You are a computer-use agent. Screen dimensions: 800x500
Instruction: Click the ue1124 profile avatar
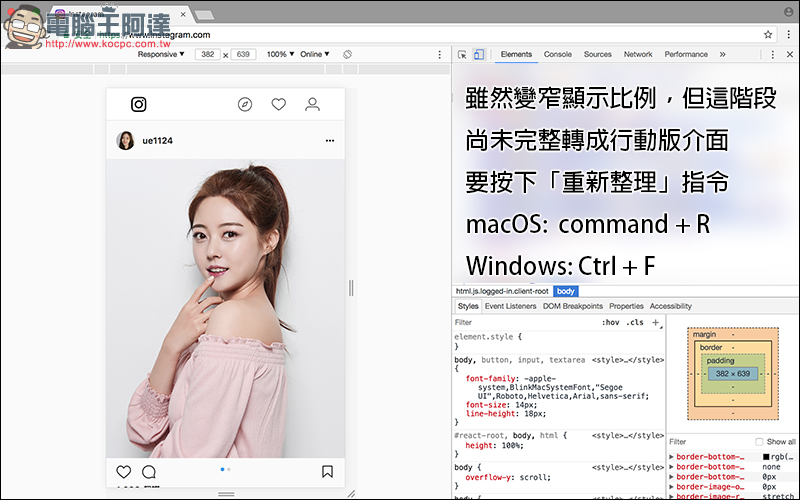[126, 140]
